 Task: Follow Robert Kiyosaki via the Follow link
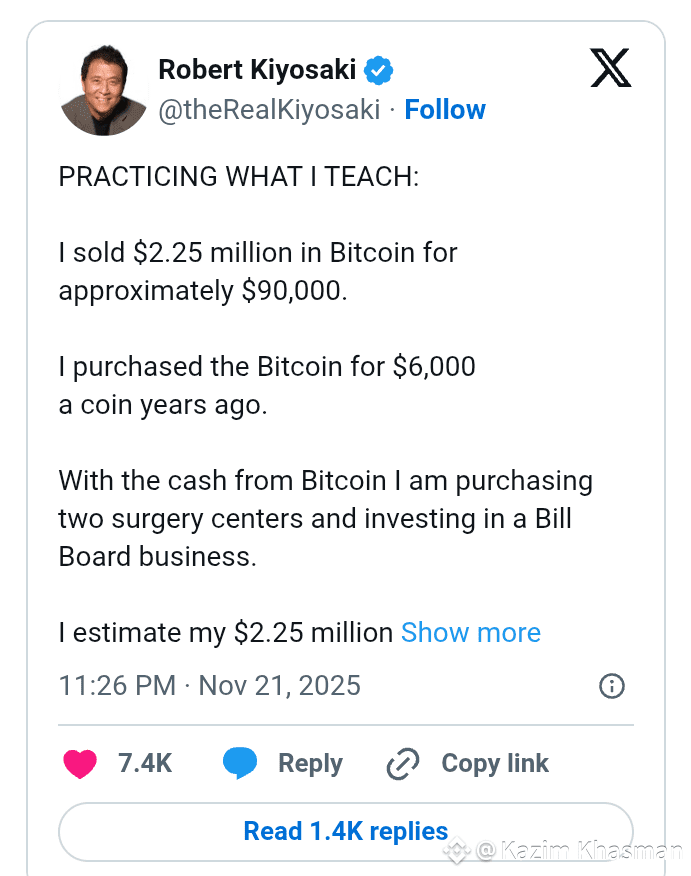[x=445, y=110]
